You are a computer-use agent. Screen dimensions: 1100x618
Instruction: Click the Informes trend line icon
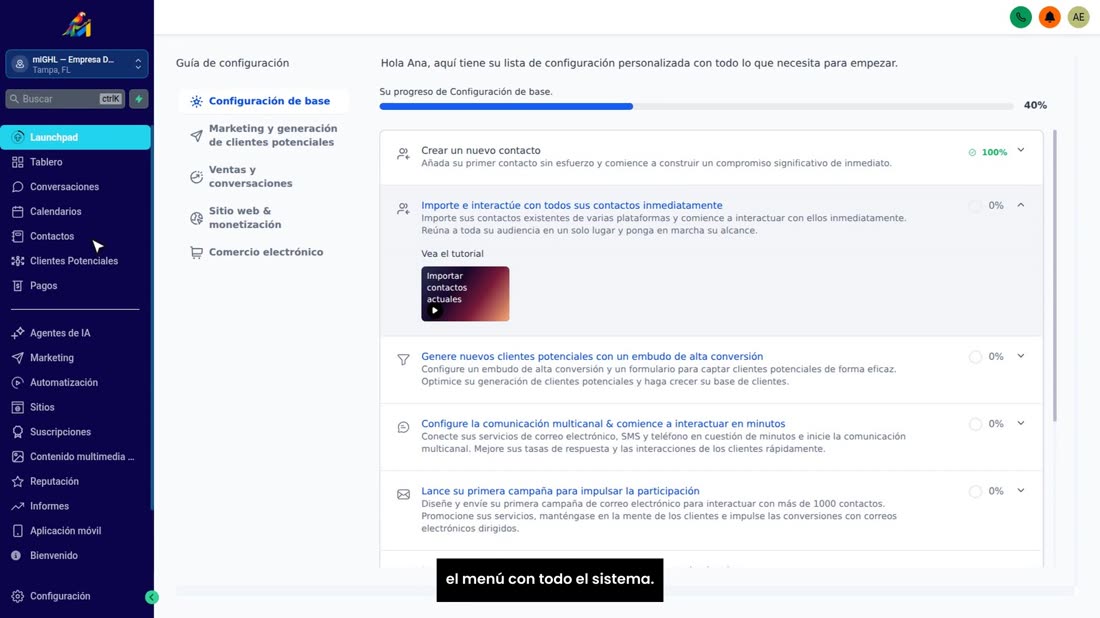[x=18, y=506]
